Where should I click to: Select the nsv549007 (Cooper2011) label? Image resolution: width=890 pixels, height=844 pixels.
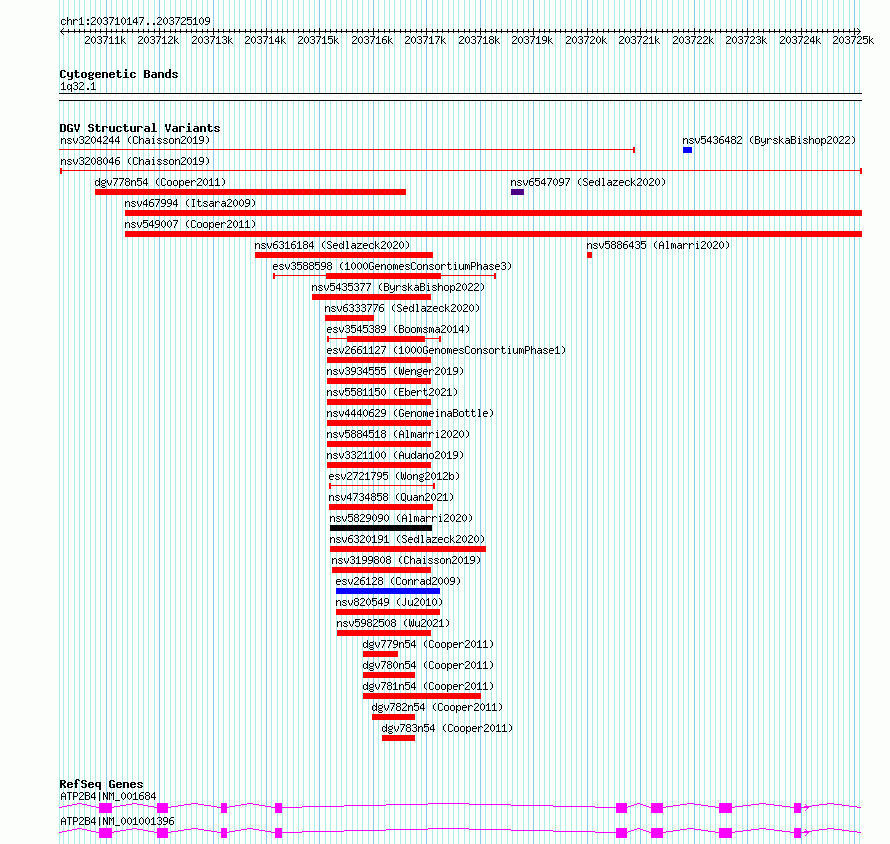[x=190, y=224]
